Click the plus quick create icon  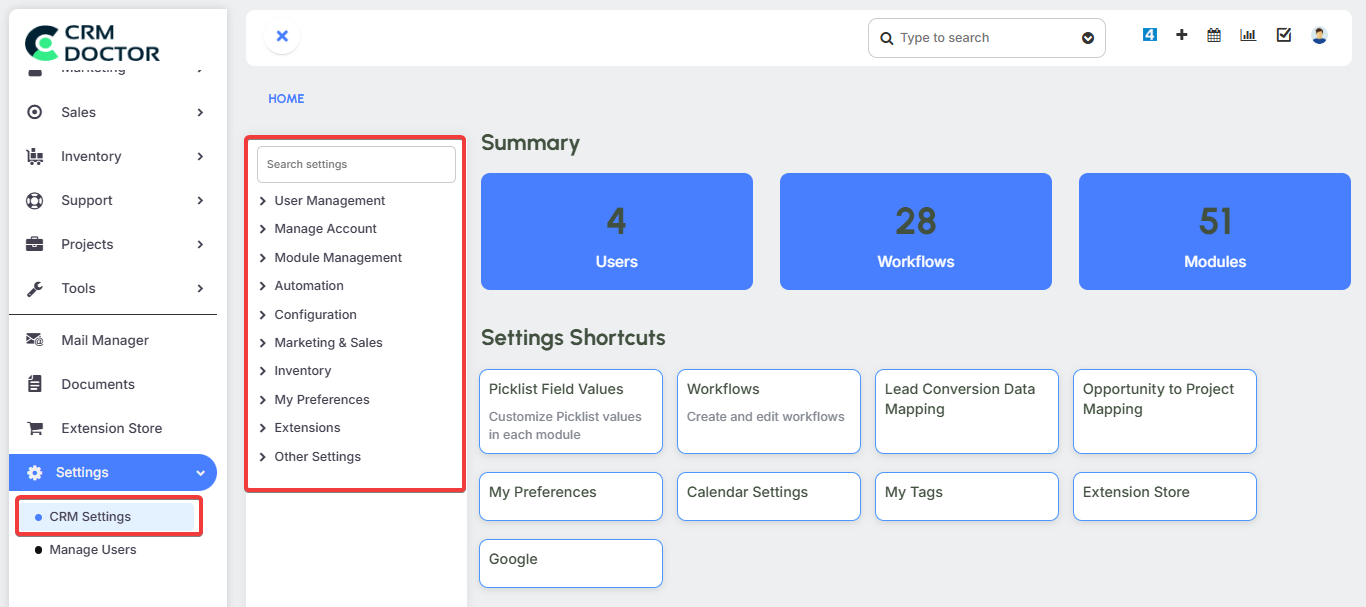tap(1181, 35)
